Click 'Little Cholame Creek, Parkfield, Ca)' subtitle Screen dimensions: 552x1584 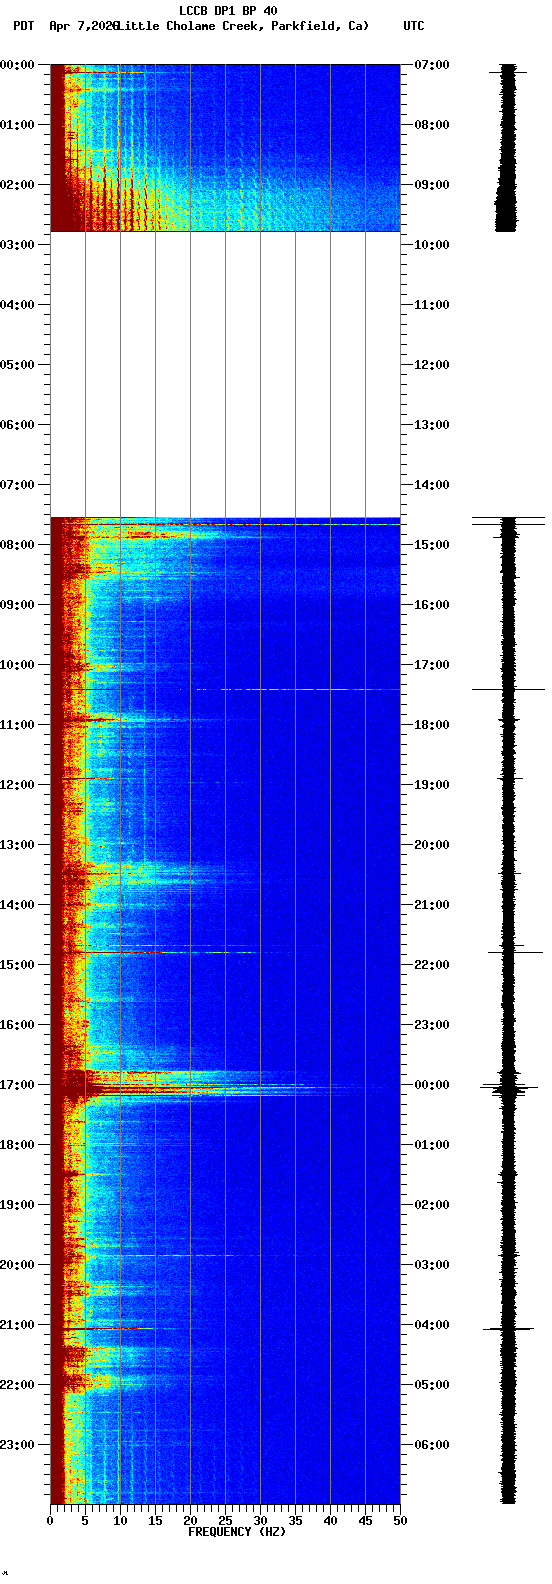[243, 26]
